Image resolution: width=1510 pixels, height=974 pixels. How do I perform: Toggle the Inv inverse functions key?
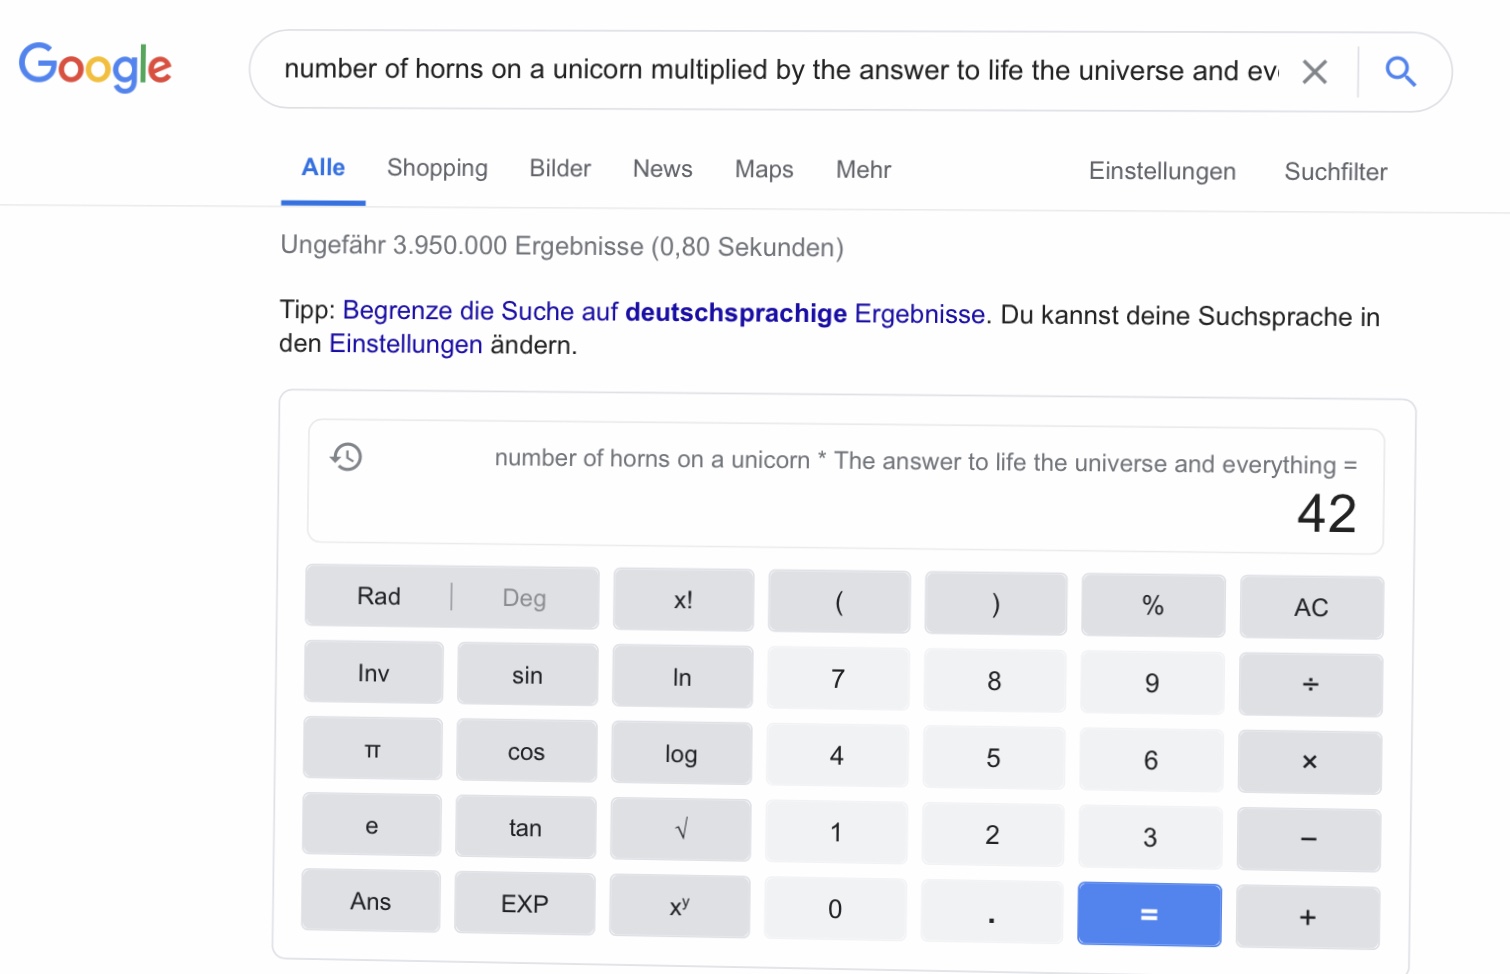click(x=373, y=673)
